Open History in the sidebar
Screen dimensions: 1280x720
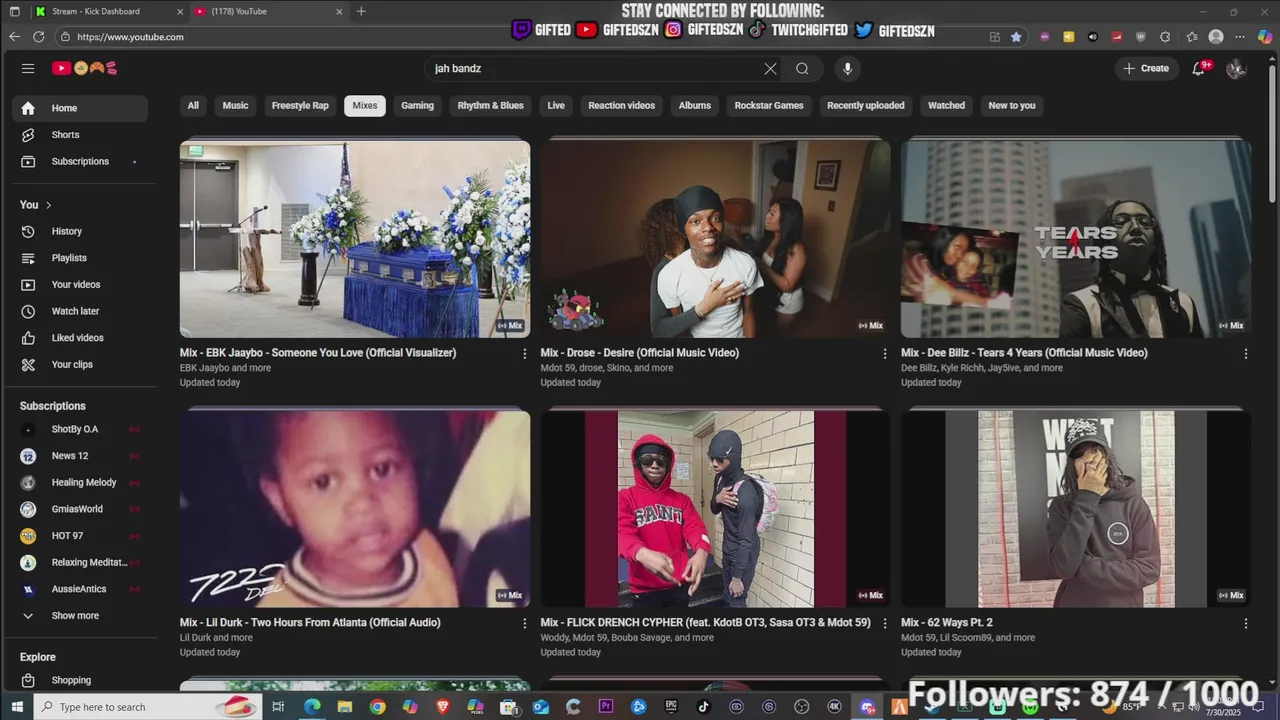pyautogui.click(x=80, y=231)
